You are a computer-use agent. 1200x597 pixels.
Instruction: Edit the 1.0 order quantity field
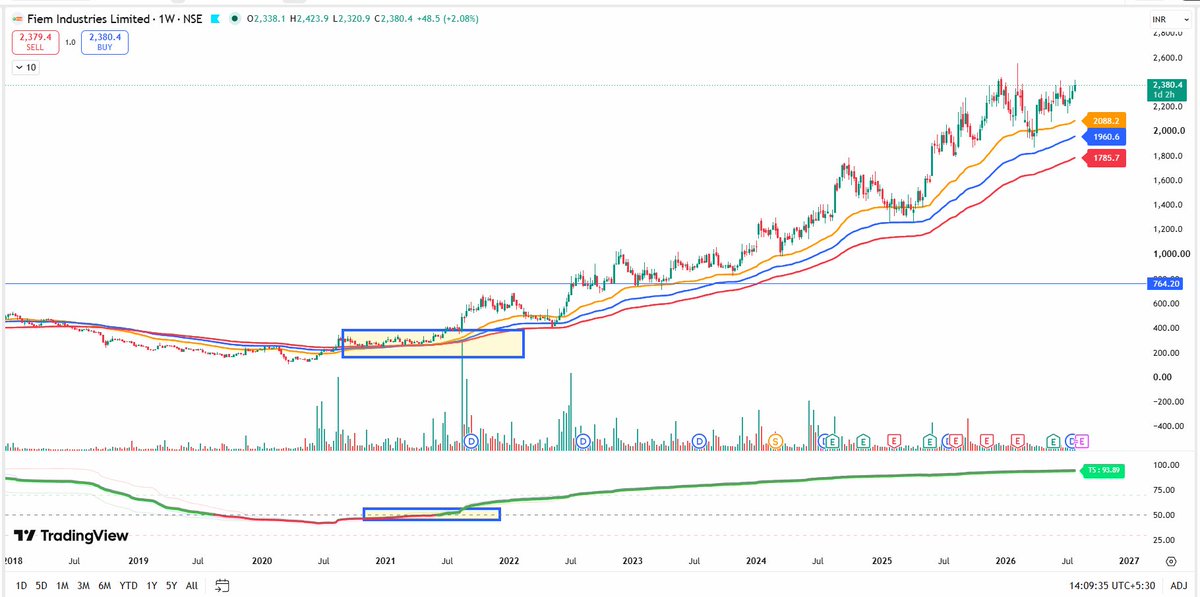70,42
